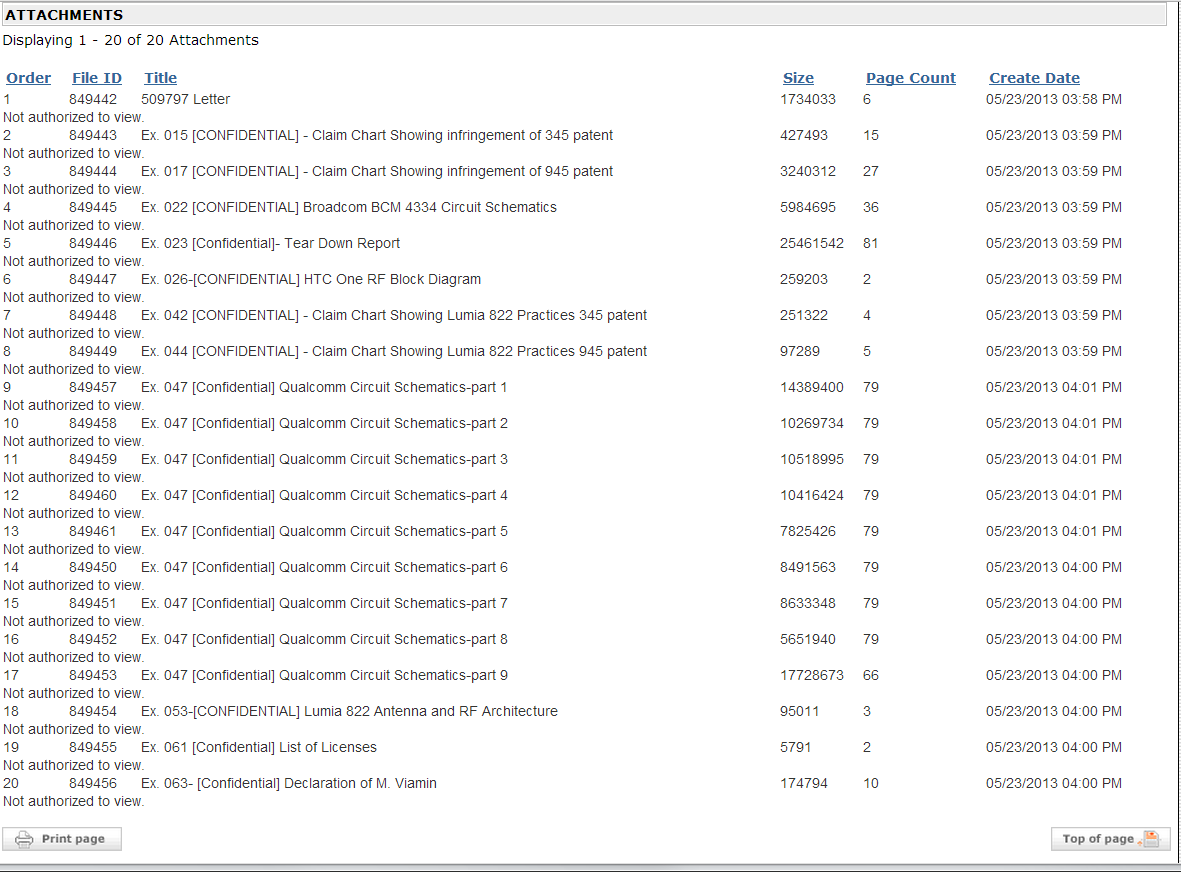Sort attachments by Order column
This screenshot has height=872, width=1181.
coord(29,78)
